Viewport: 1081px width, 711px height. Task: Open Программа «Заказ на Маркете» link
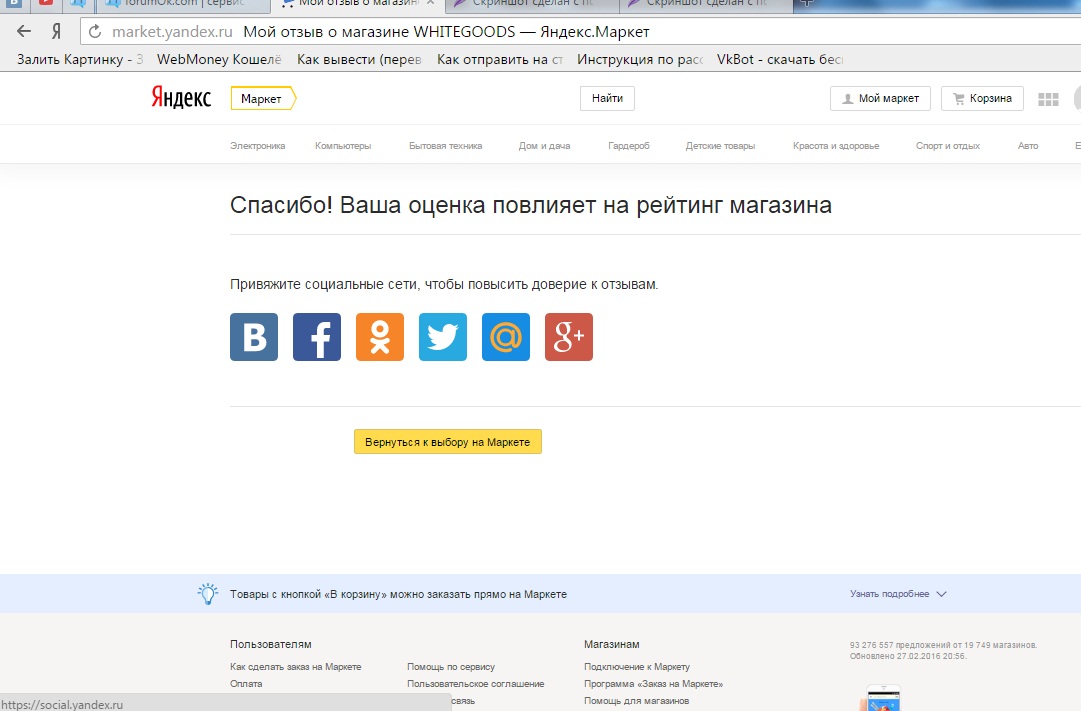(x=654, y=683)
